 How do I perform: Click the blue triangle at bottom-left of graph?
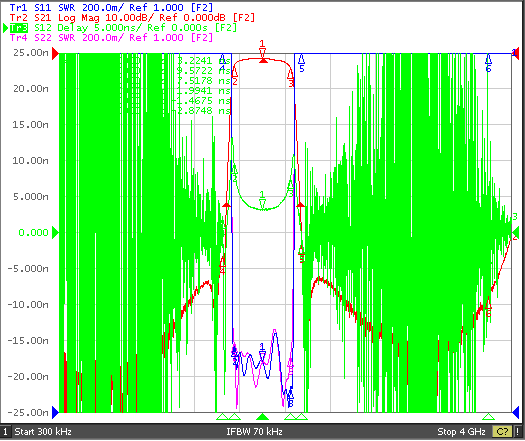[x=56, y=413]
